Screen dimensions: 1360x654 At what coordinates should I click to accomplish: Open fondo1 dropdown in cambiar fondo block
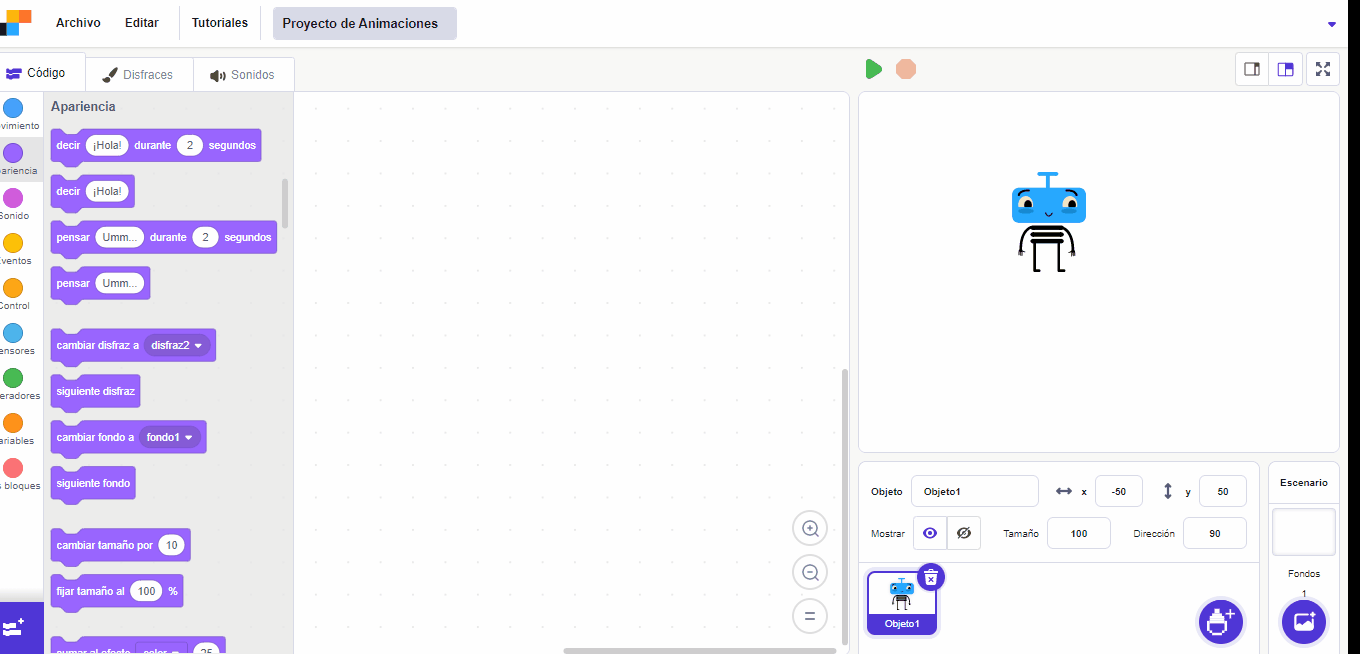click(170, 437)
